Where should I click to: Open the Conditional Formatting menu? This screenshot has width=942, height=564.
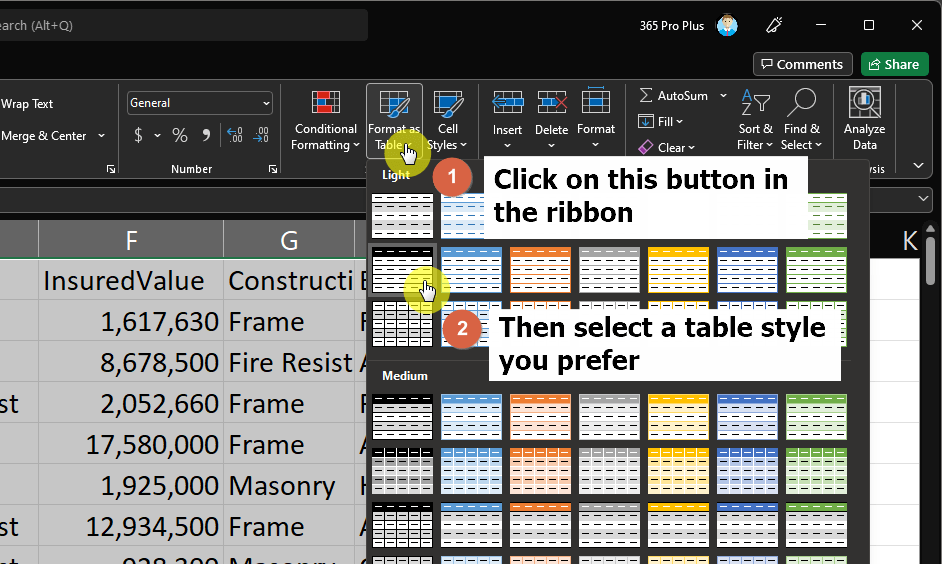point(325,121)
